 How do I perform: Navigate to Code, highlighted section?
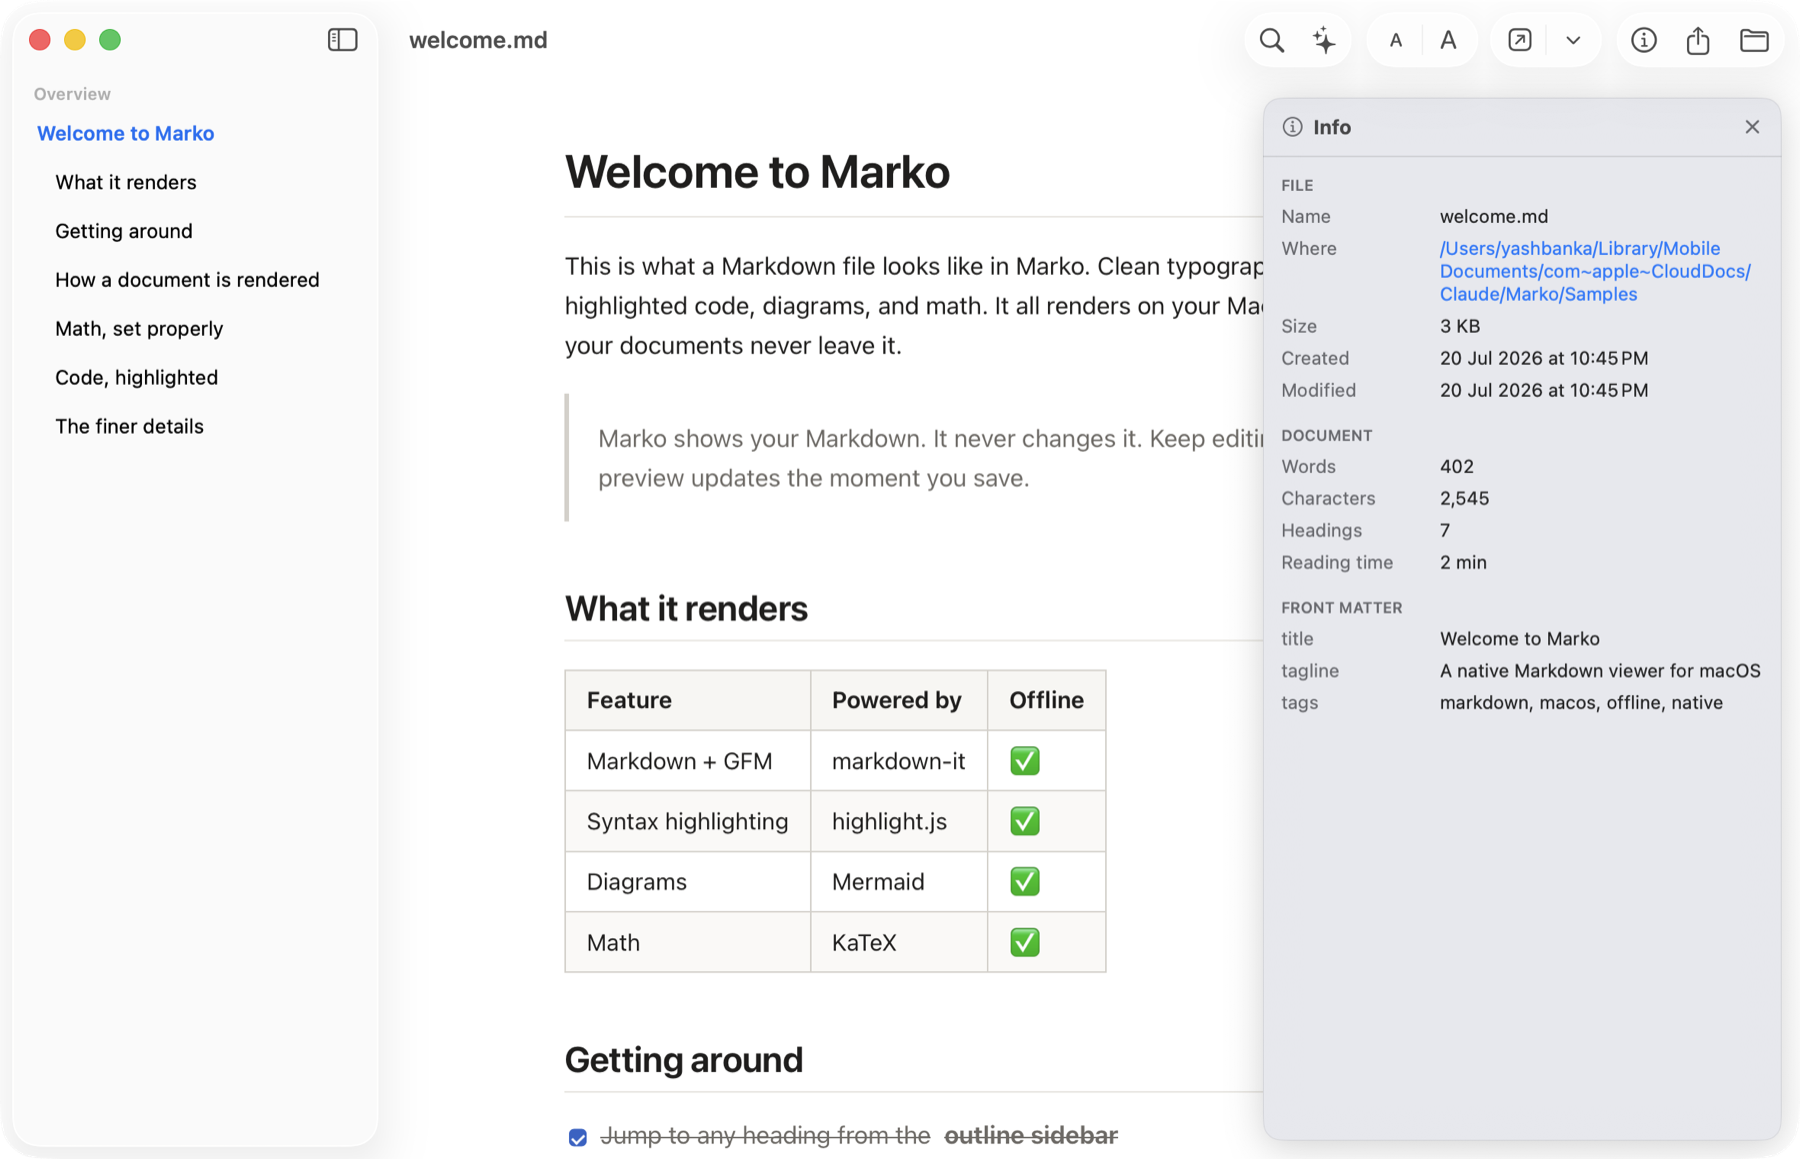tap(136, 377)
